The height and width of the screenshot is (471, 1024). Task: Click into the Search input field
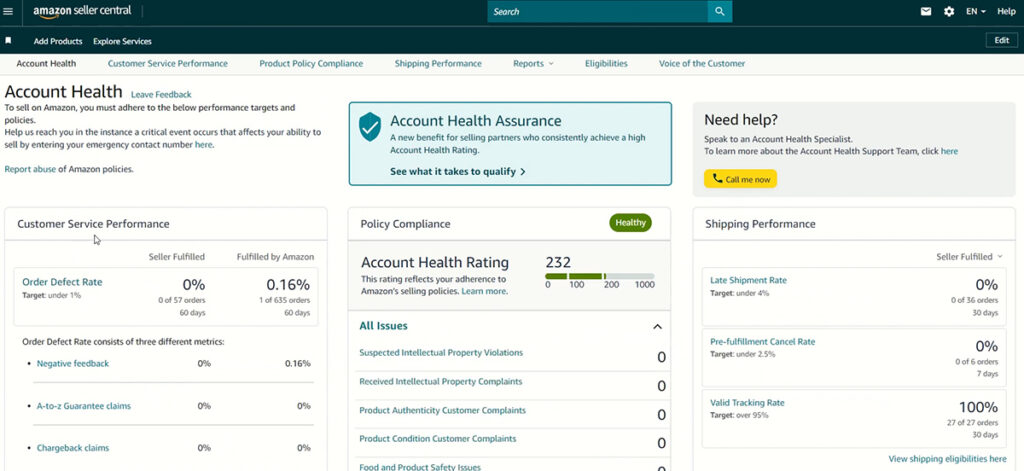pos(598,12)
